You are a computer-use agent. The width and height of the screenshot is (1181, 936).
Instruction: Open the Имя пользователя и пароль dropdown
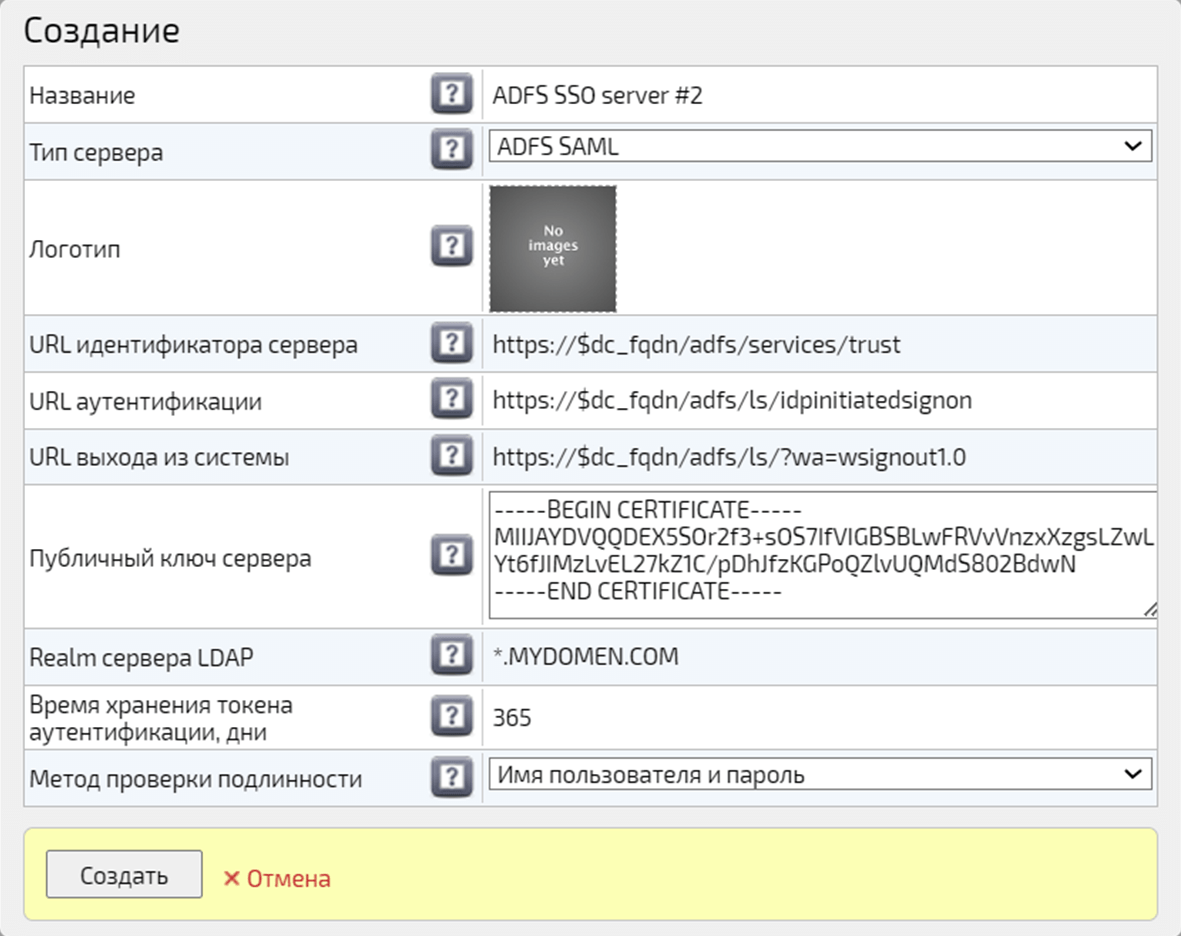(819, 775)
